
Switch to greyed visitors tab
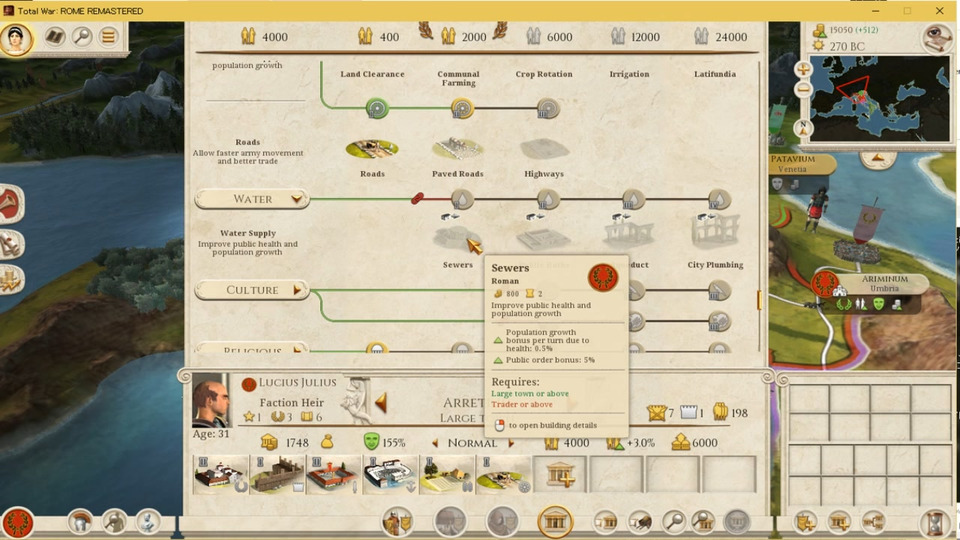450,522
